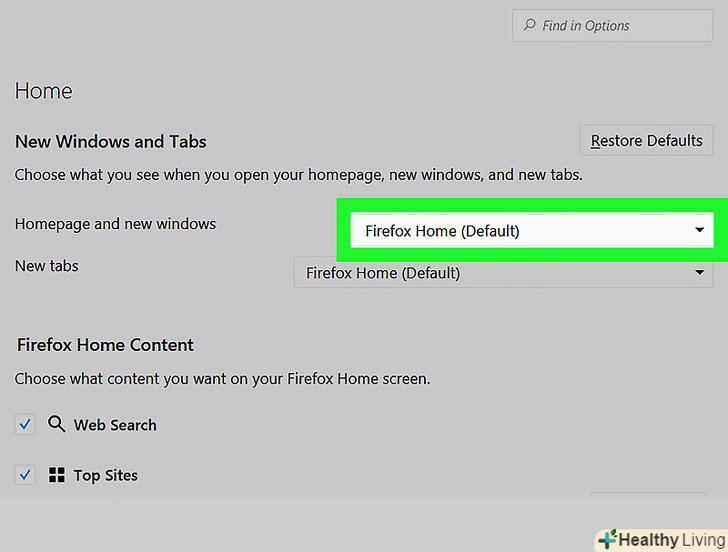The width and height of the screenshot is (728, 552).
Task: Click the "New tabs" label
Action: tap(46, 266)
